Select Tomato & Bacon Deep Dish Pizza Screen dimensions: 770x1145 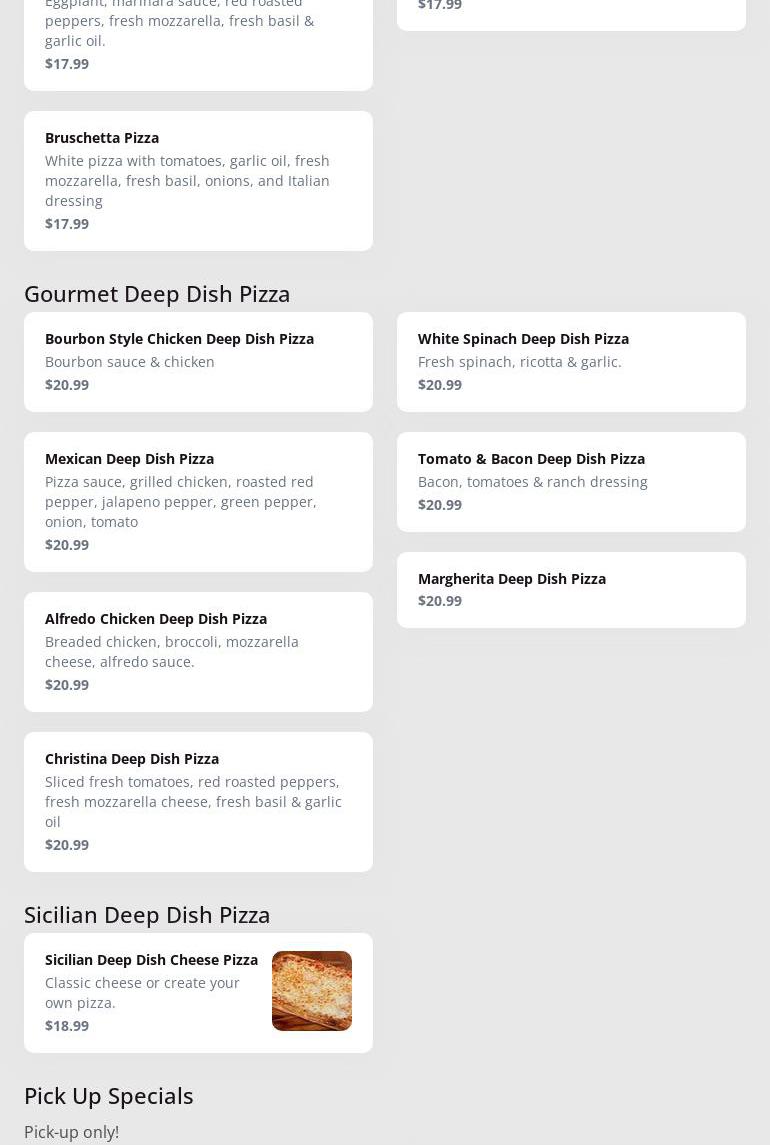click(571, 482)
